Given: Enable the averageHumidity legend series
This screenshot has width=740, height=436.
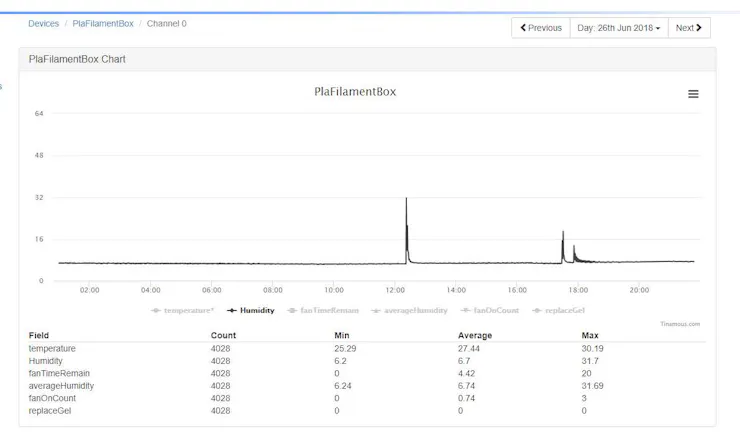Looking at the screenshot, I should tap(411, 310).
